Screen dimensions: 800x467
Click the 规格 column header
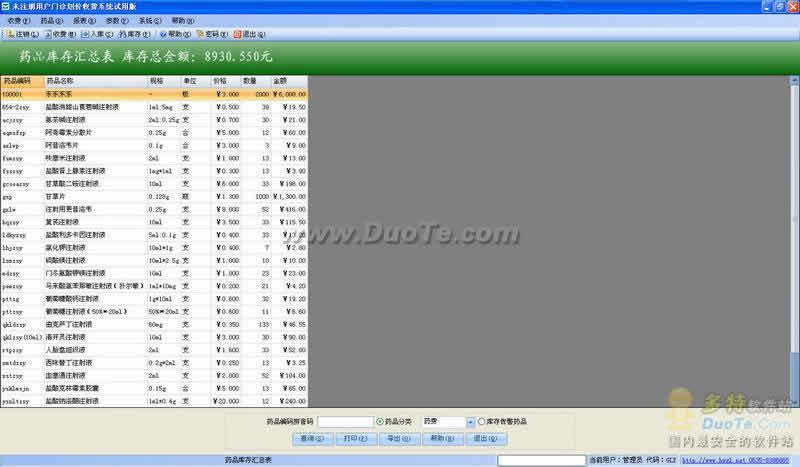coord(164,81)
